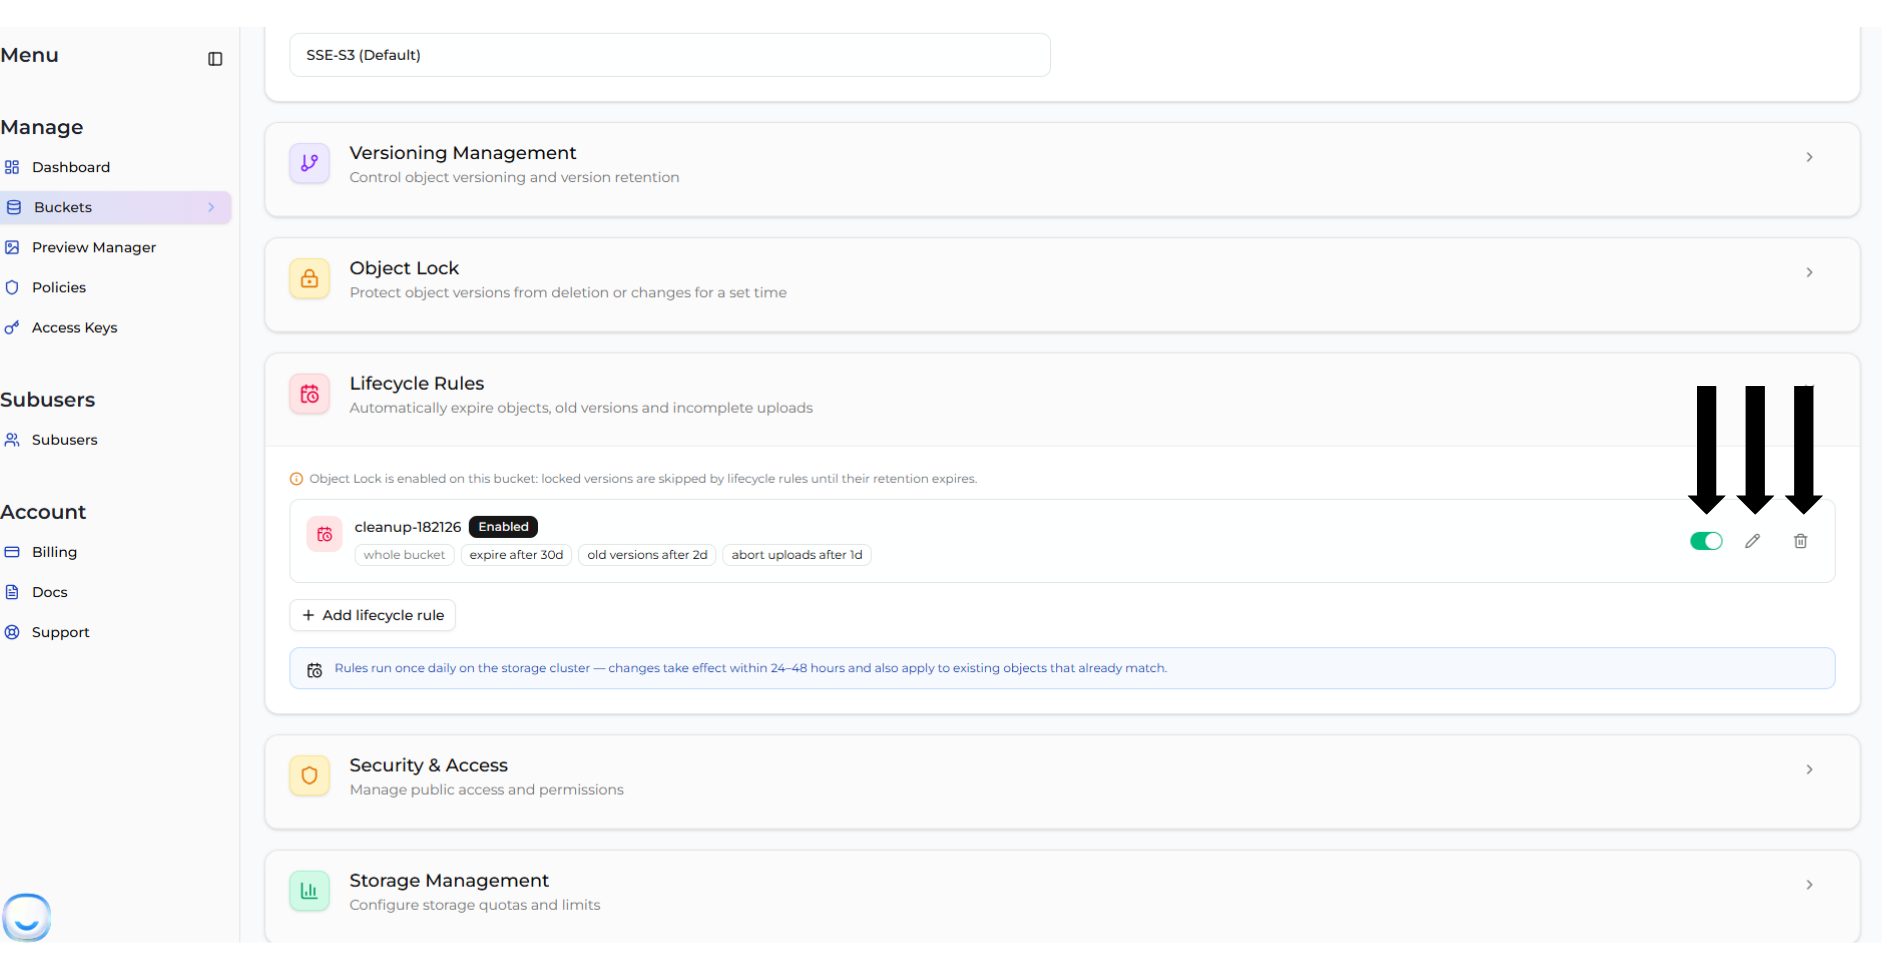Collapse the sidebar menu panel icon
This screenshot has width=1882, height=975.
[215, 59]
